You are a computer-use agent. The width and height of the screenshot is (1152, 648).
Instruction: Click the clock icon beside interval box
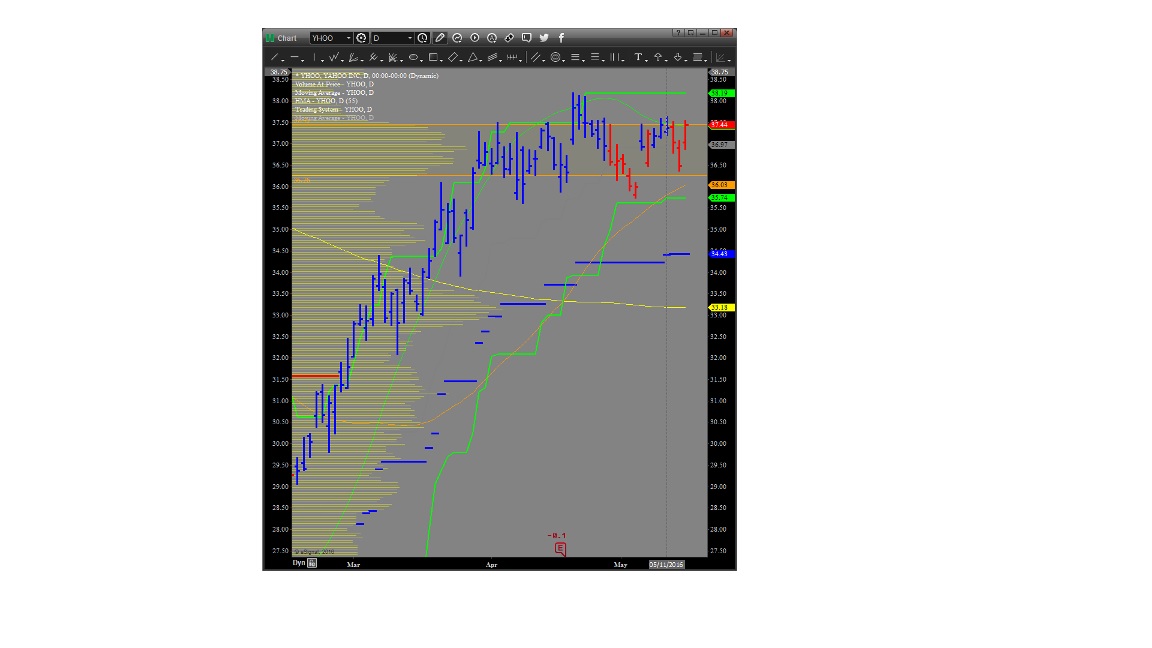tap(423, 38)
